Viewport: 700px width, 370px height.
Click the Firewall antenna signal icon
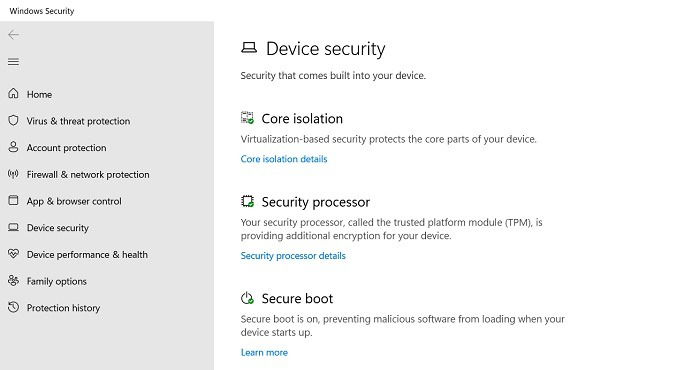(13, 174)
